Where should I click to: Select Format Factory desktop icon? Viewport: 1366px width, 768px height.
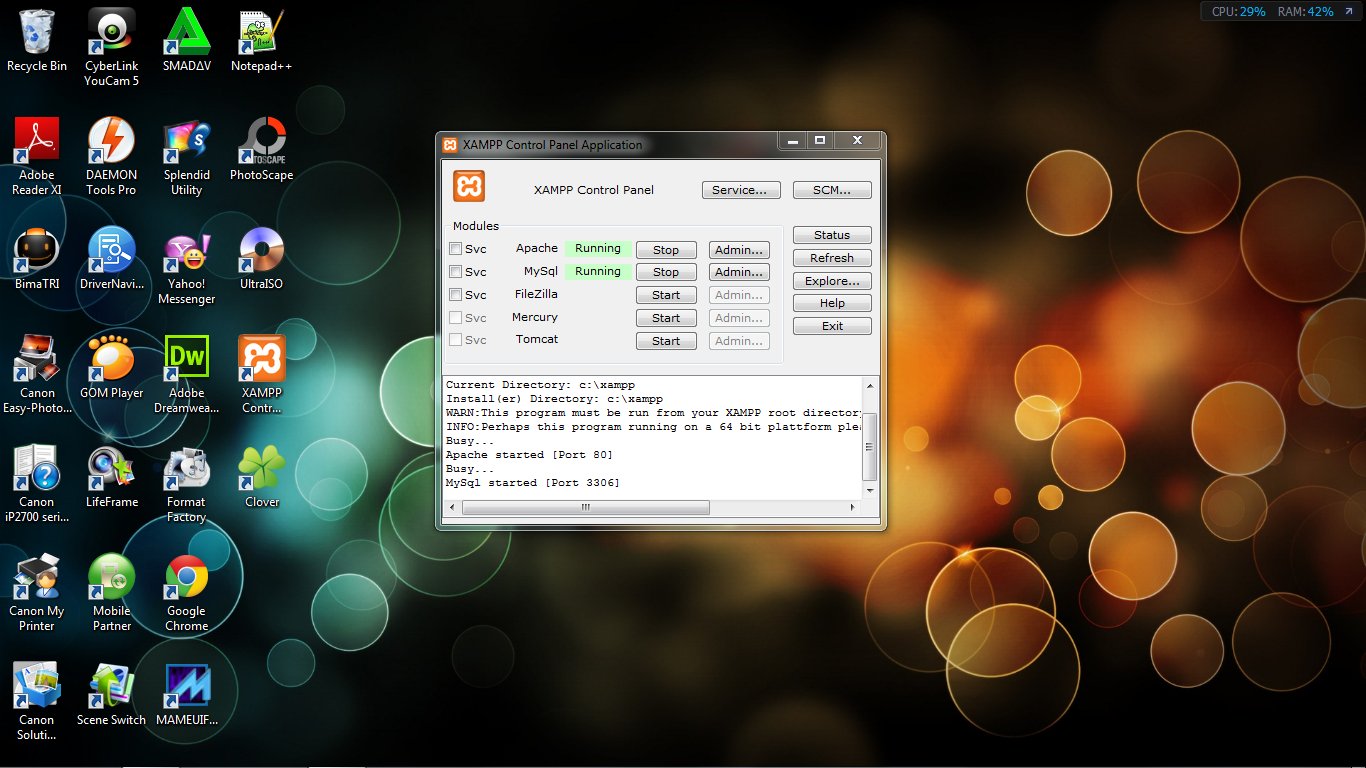[x=187, y=483]
